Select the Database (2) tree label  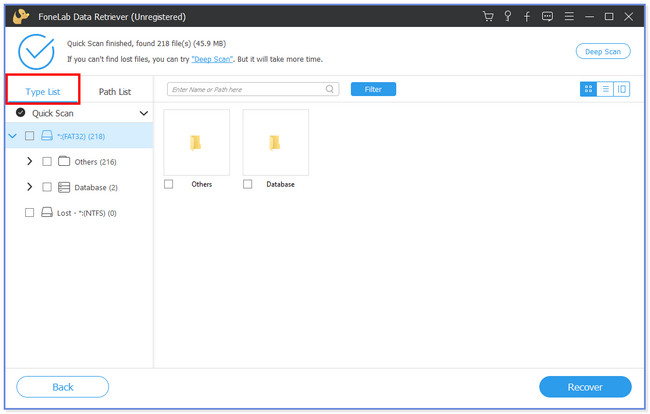tap(96, 188)
